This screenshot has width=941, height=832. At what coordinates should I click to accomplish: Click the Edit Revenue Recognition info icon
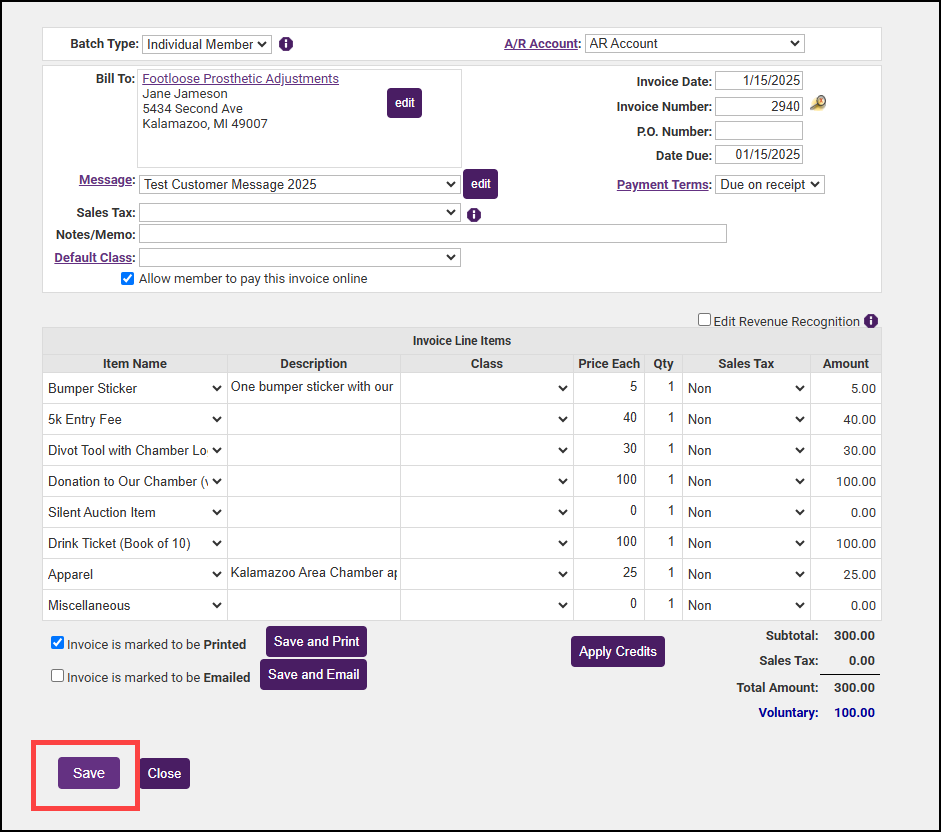coord(871,321)
